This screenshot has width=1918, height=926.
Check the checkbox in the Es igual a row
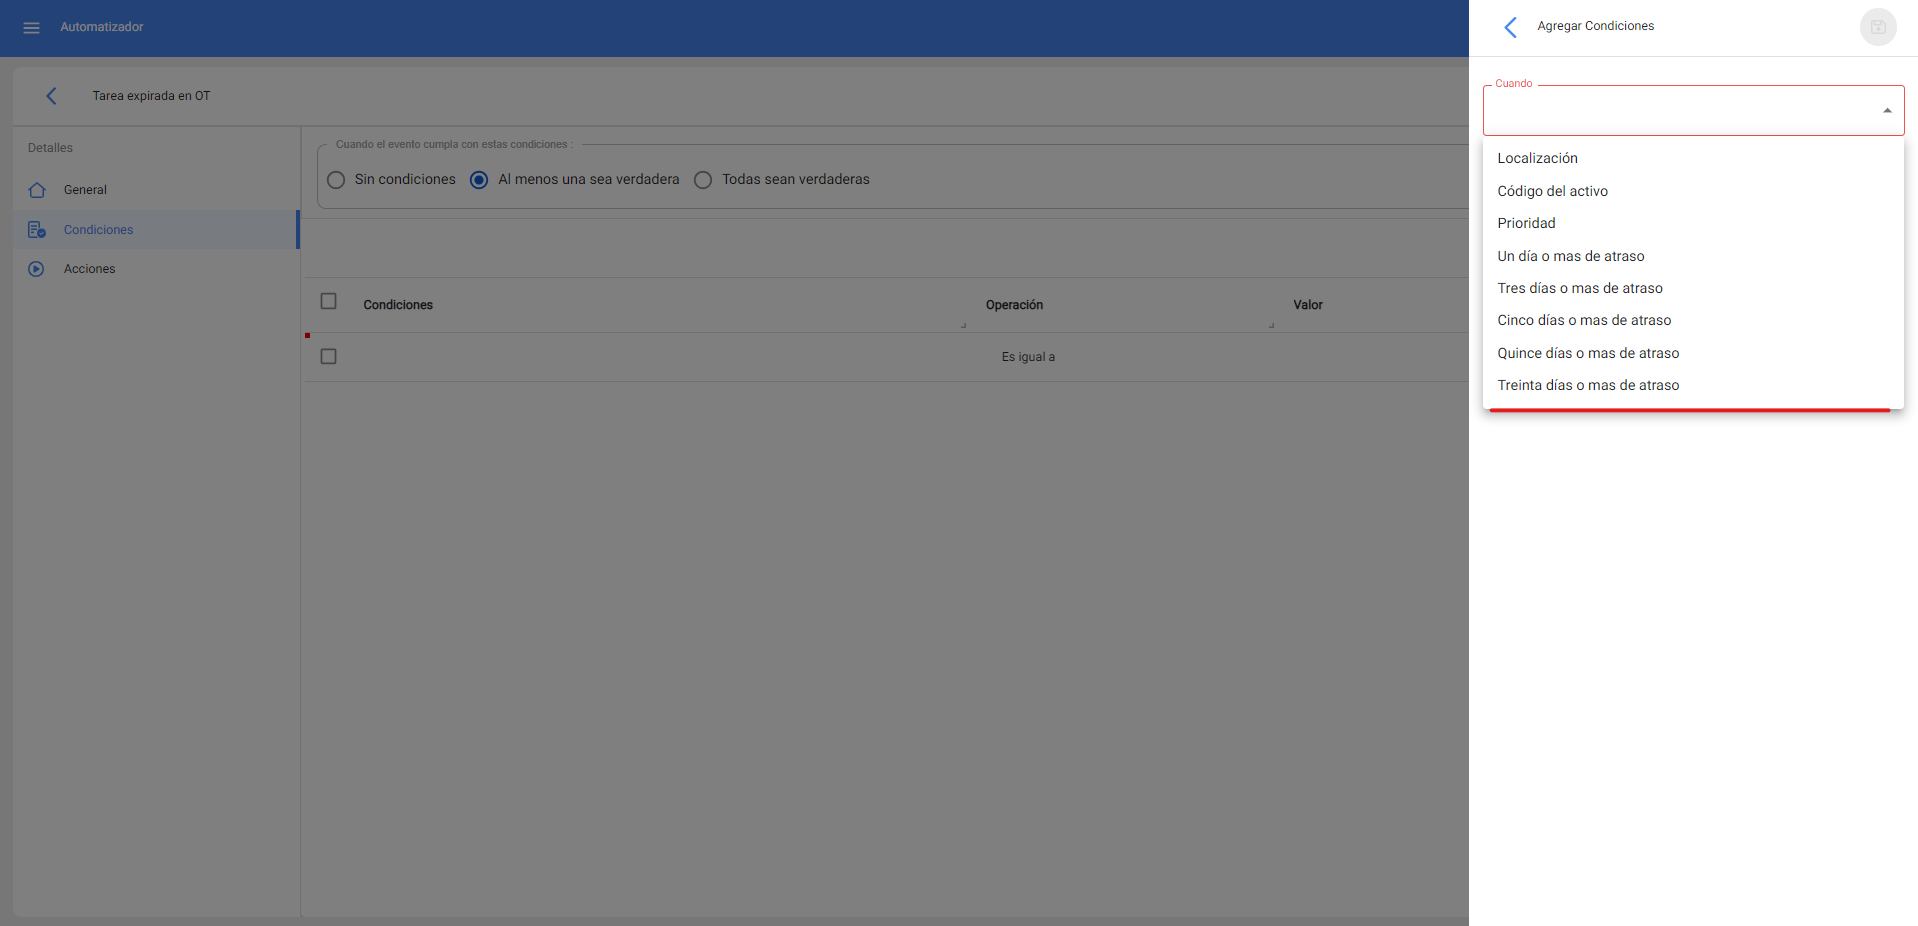pos(328,357)
